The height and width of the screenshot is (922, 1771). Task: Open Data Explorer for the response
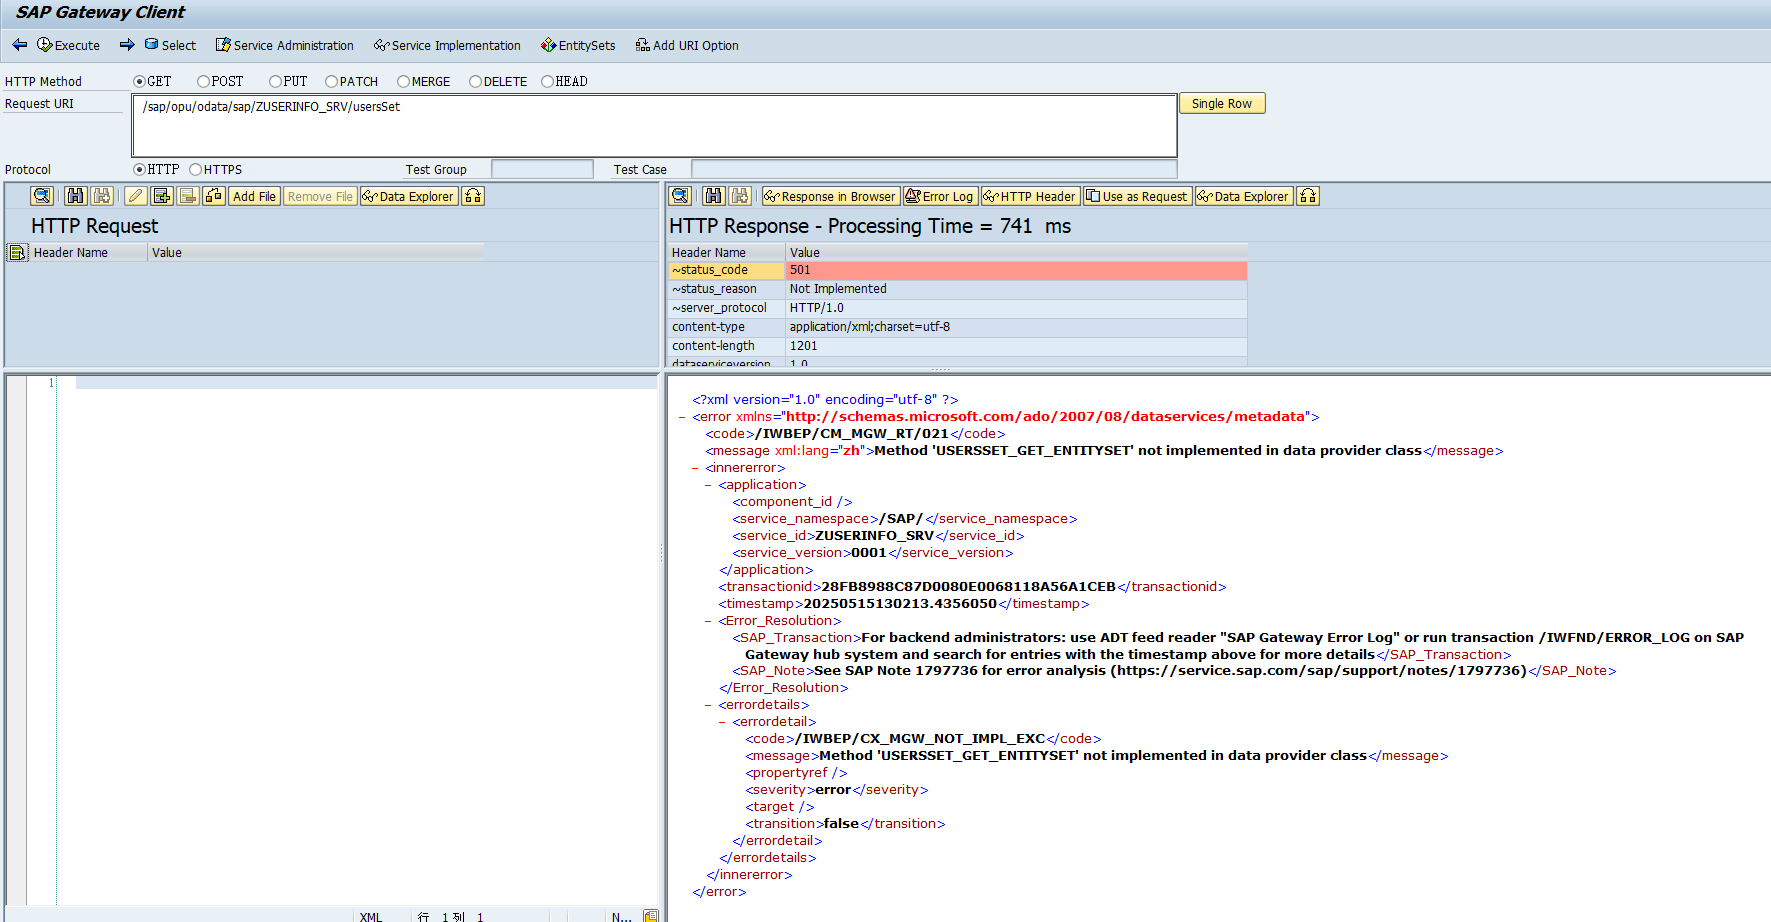(1243, 196)
